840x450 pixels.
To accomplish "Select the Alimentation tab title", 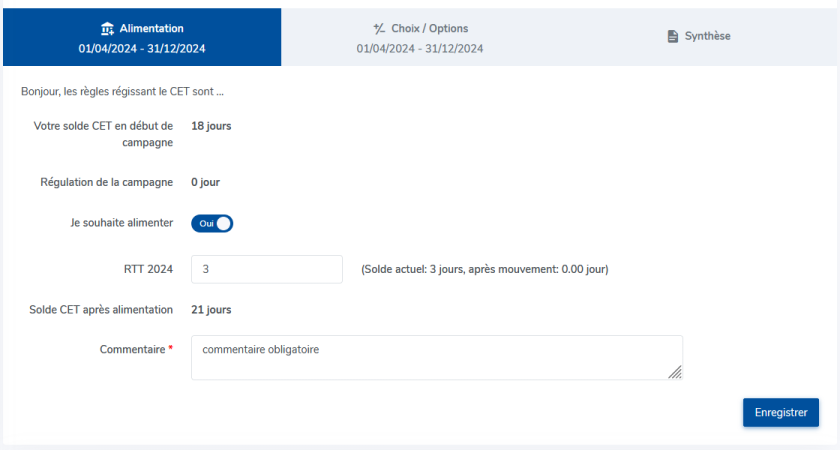I will tap(151, 29).
